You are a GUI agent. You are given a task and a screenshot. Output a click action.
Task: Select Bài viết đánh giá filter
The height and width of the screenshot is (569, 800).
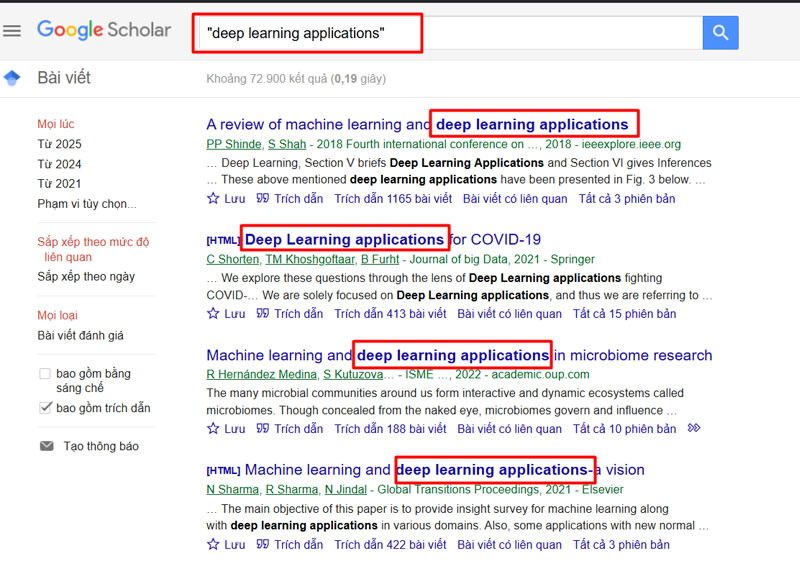tap(81, 336)
